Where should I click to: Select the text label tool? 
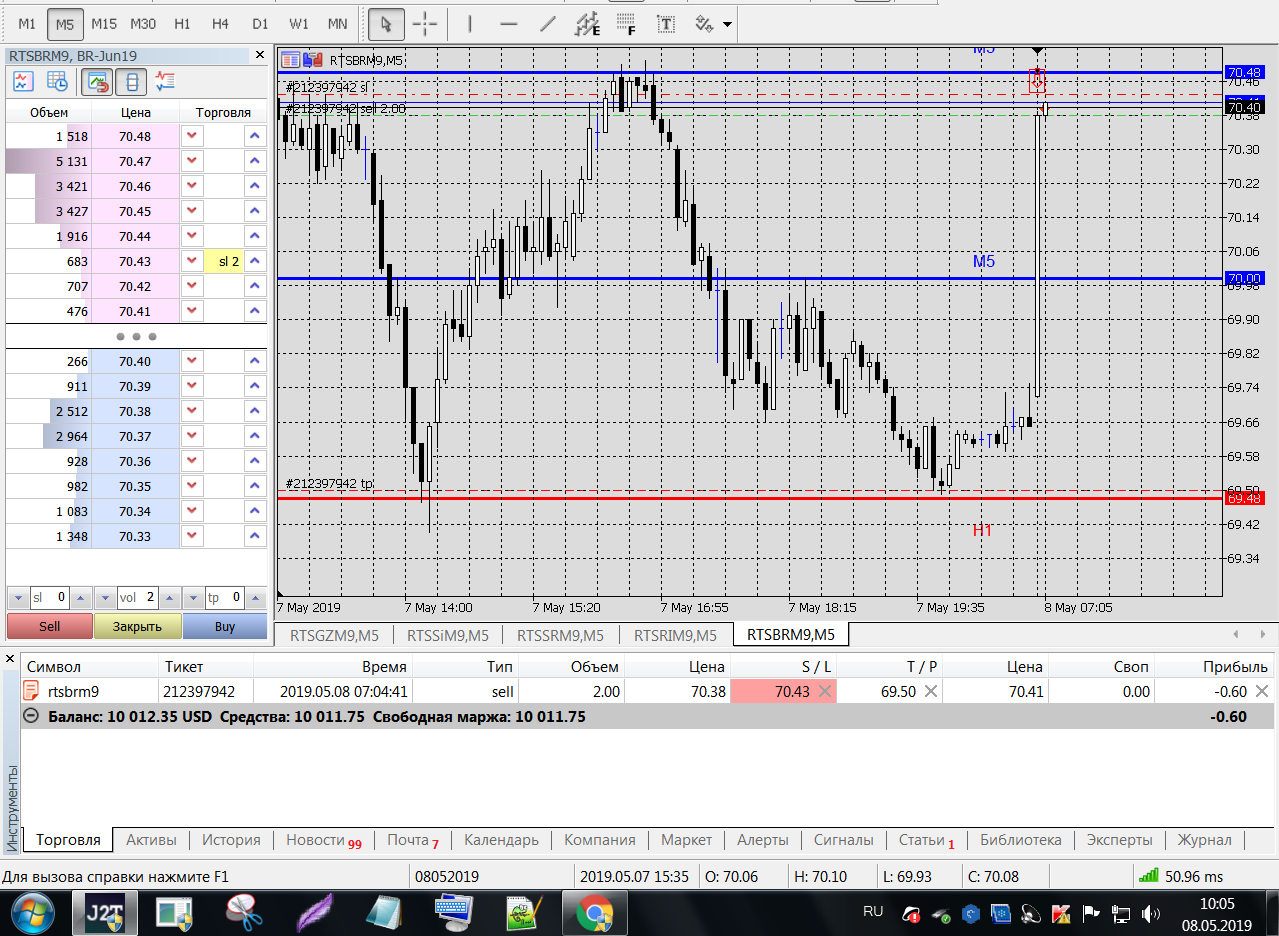pyautogui.click(x=665, y=23)
